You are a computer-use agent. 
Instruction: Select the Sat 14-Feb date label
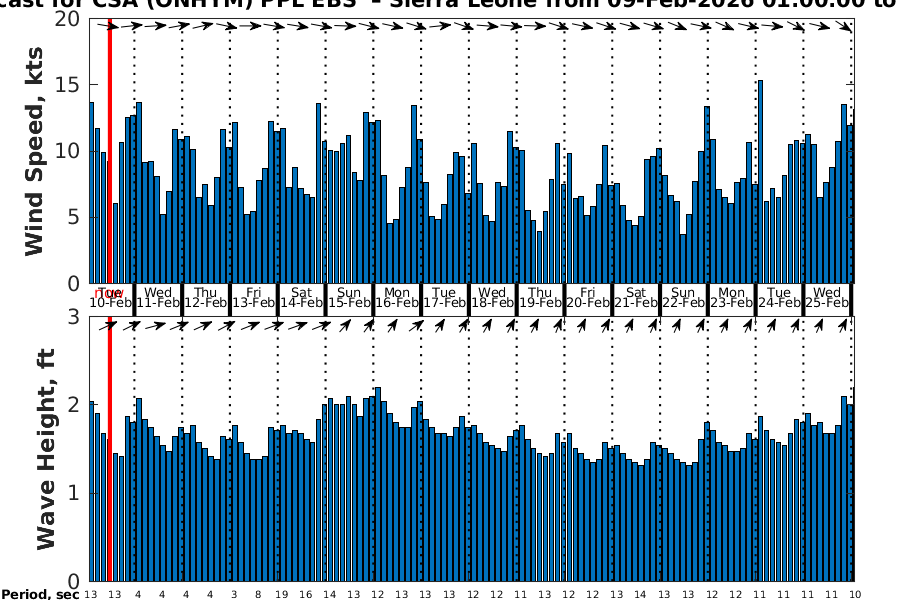coord(301,297)
